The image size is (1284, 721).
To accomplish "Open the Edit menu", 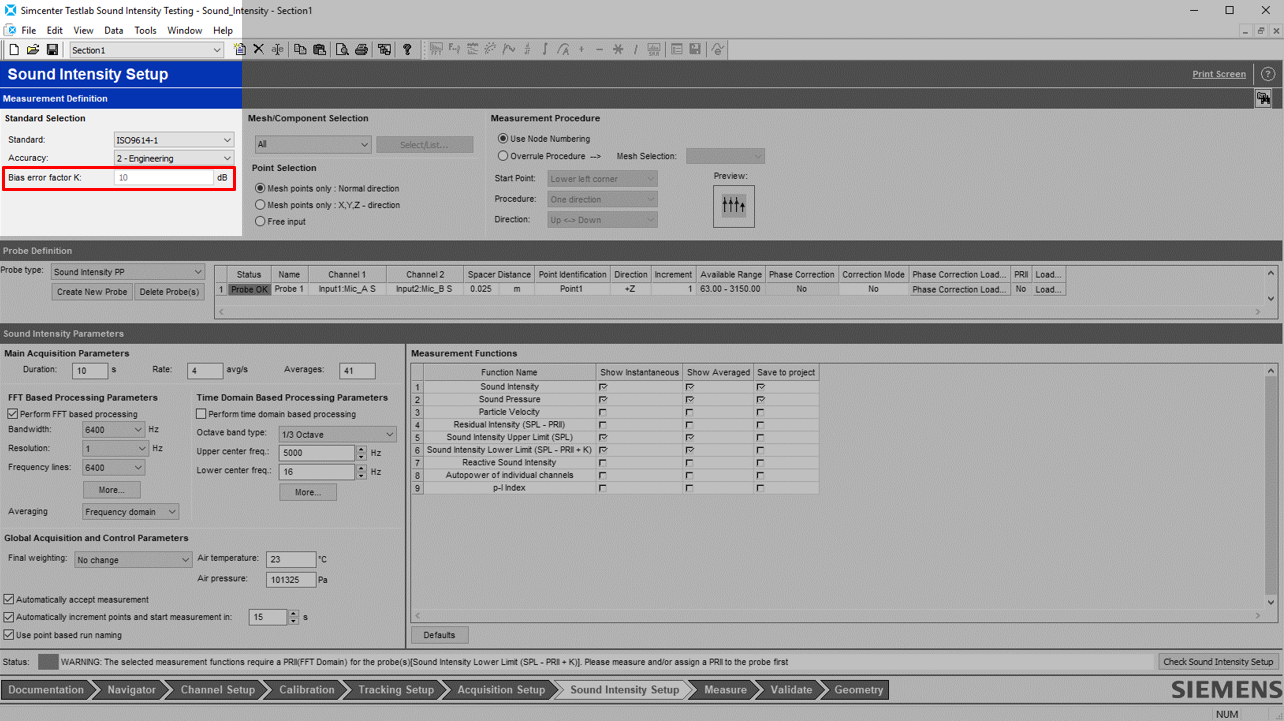I will 54,30.
